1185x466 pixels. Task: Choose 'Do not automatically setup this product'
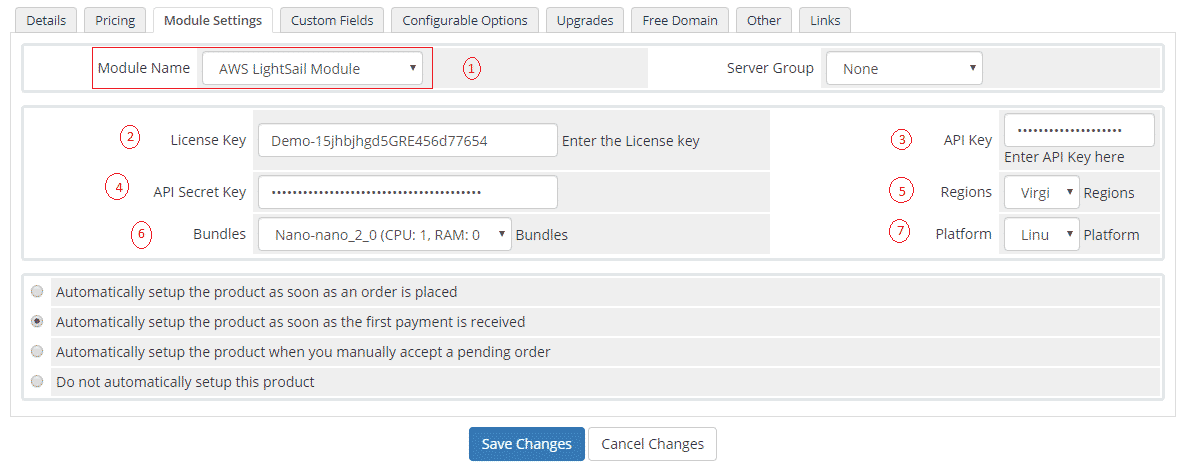pos(38,381)
